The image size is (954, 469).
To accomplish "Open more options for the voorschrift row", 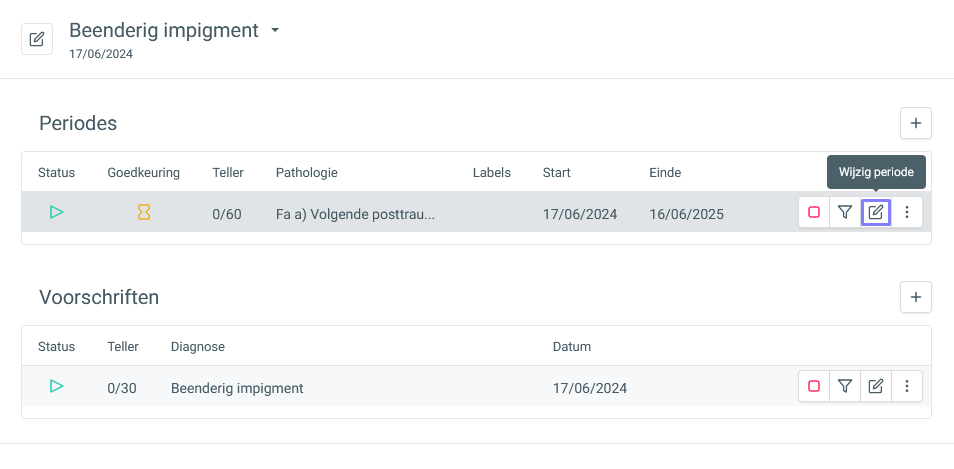I will click(907, 386).
